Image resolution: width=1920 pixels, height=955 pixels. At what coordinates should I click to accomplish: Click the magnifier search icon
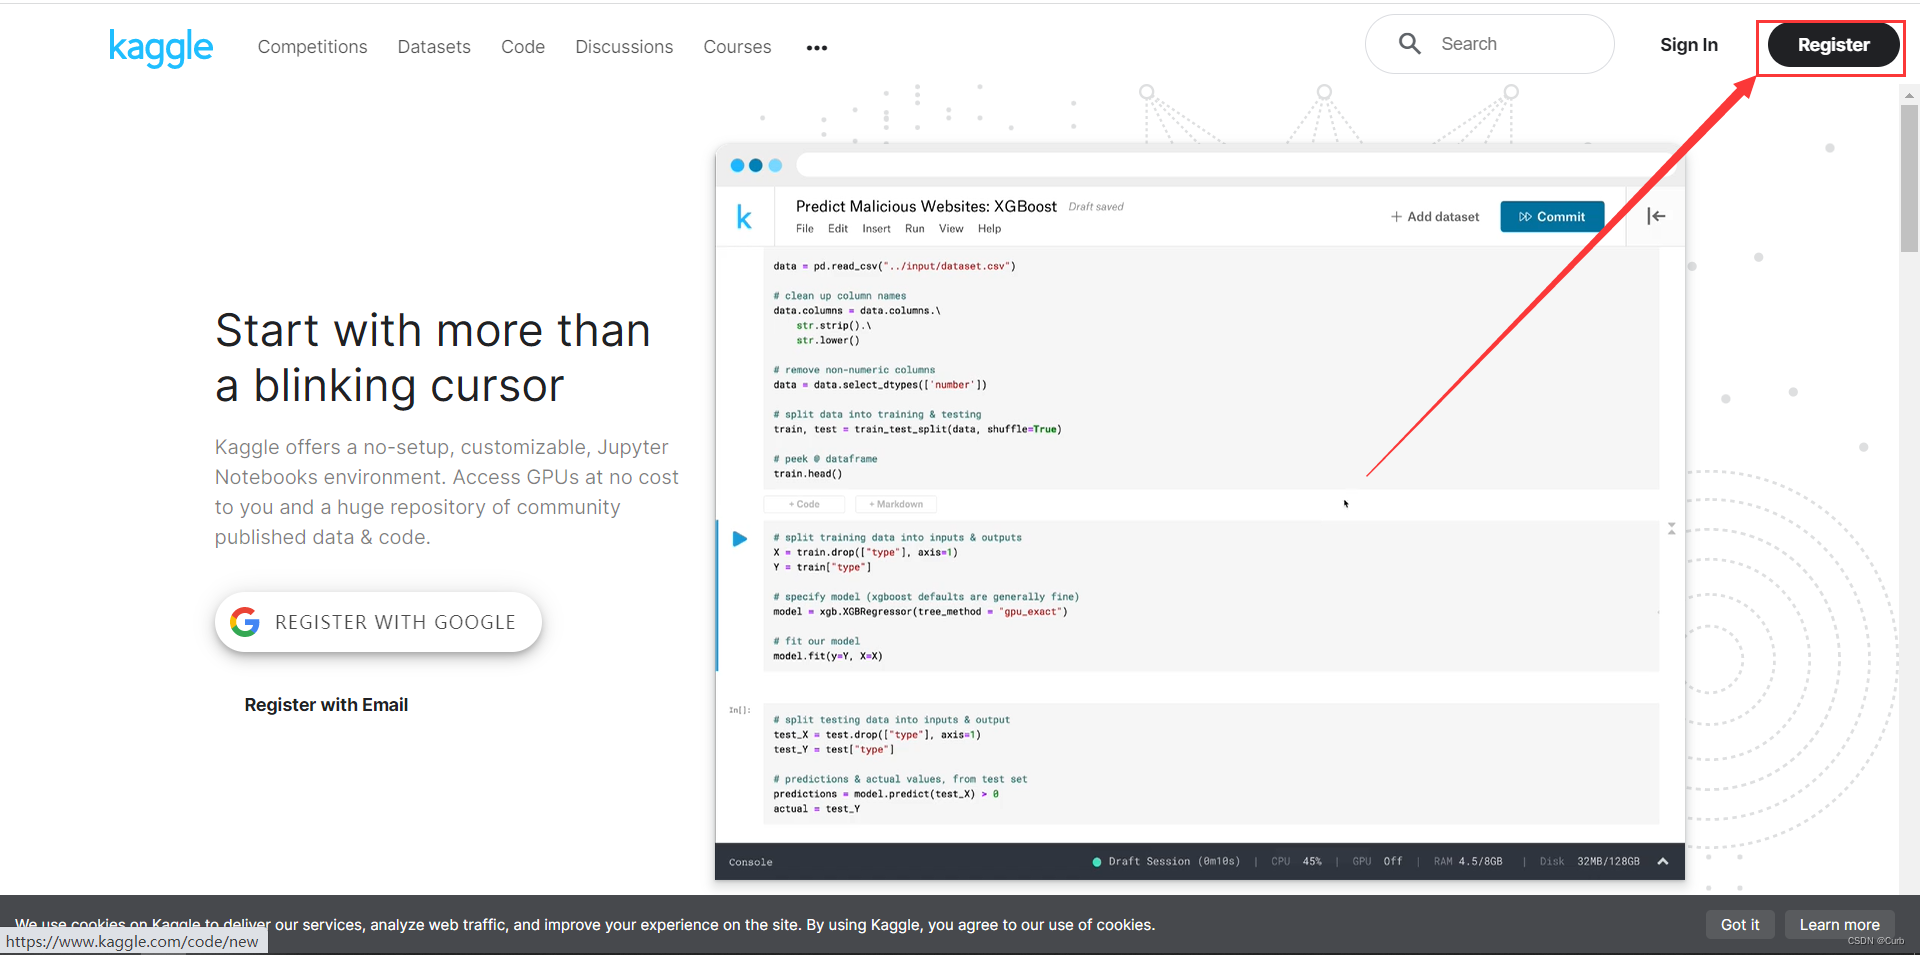(x=1410, y=43)
